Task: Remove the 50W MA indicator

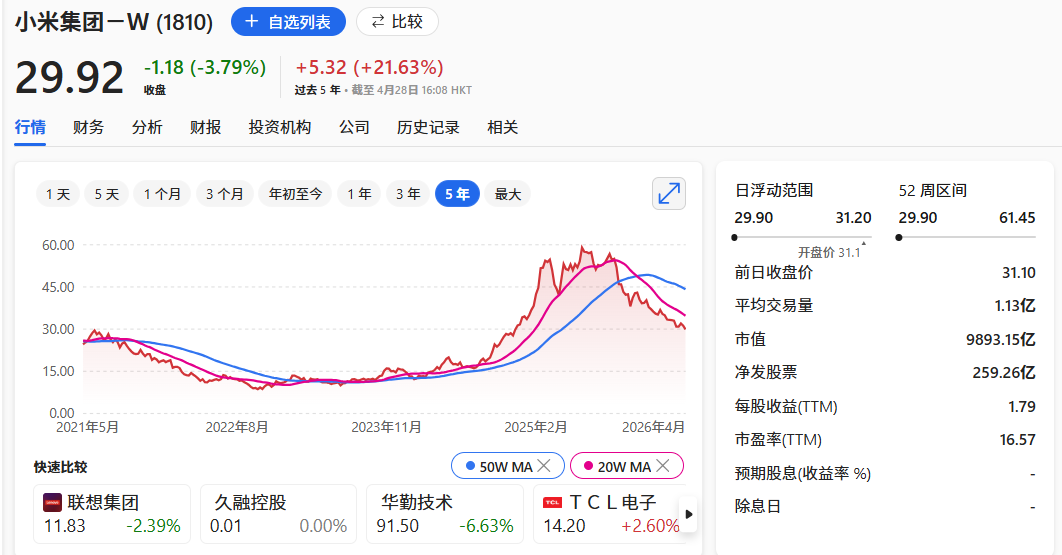Action: coord(544,466)
